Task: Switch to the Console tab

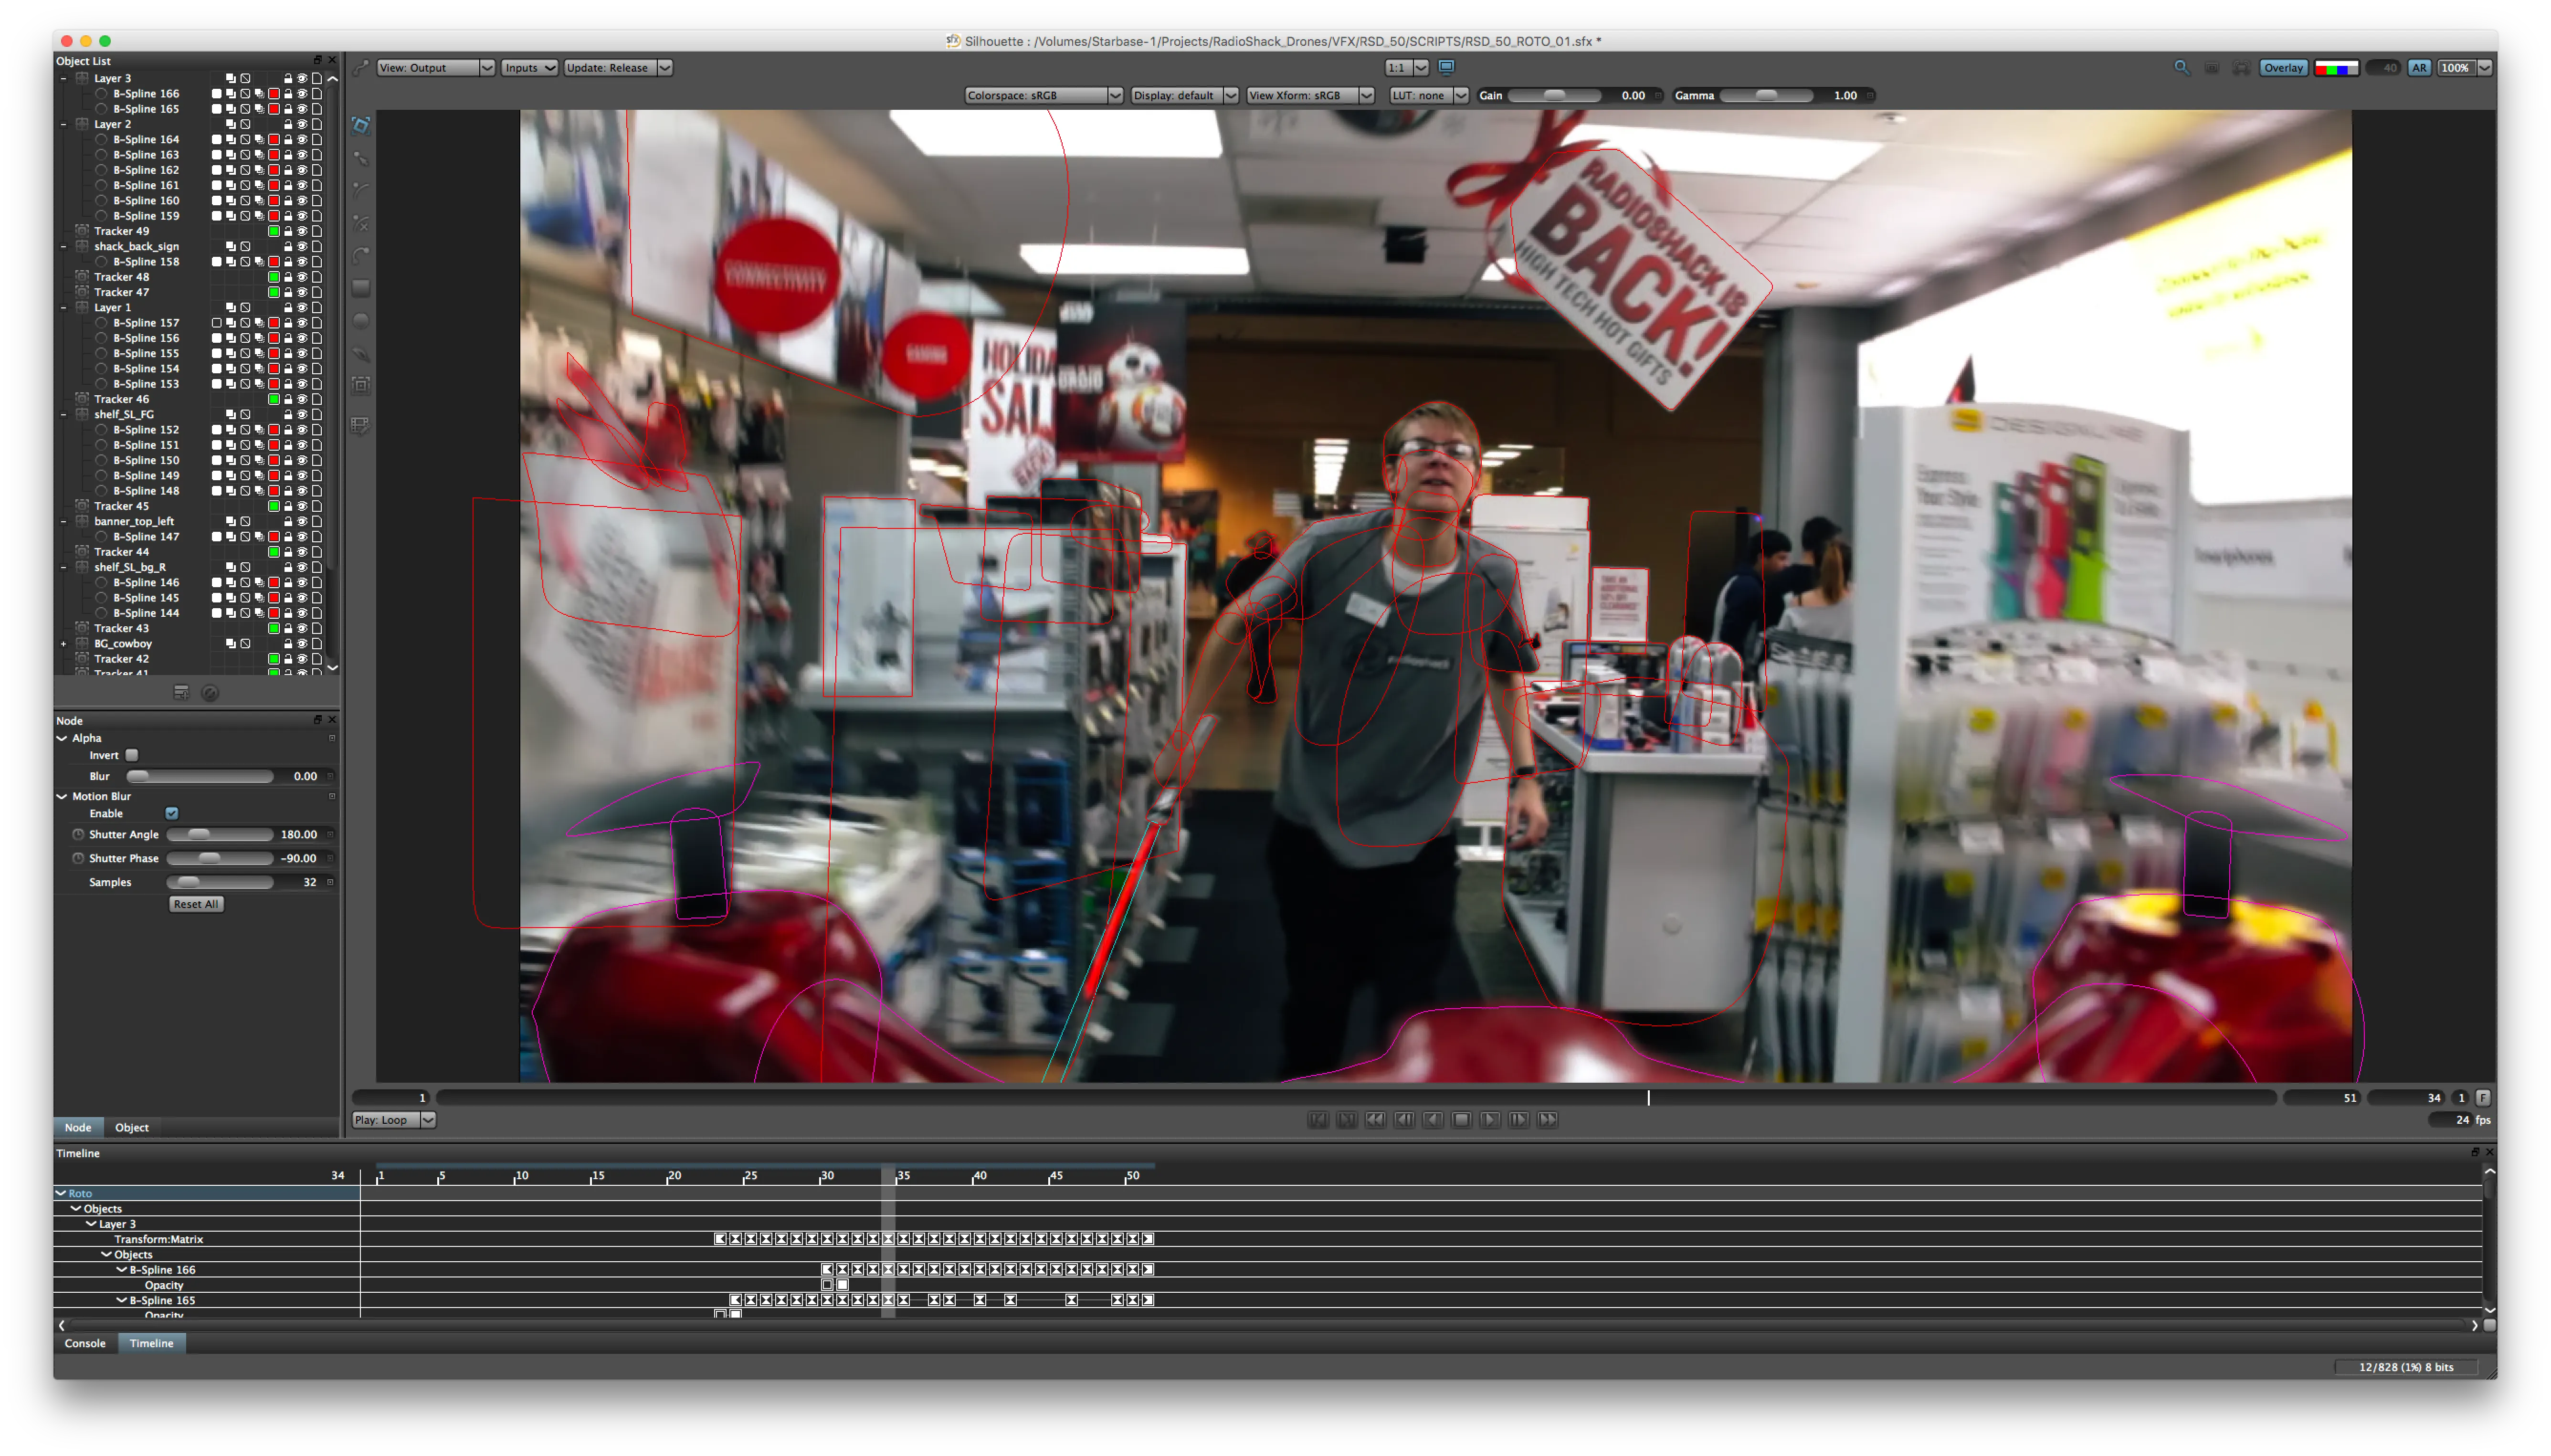Action: [x=85, y=1343]
